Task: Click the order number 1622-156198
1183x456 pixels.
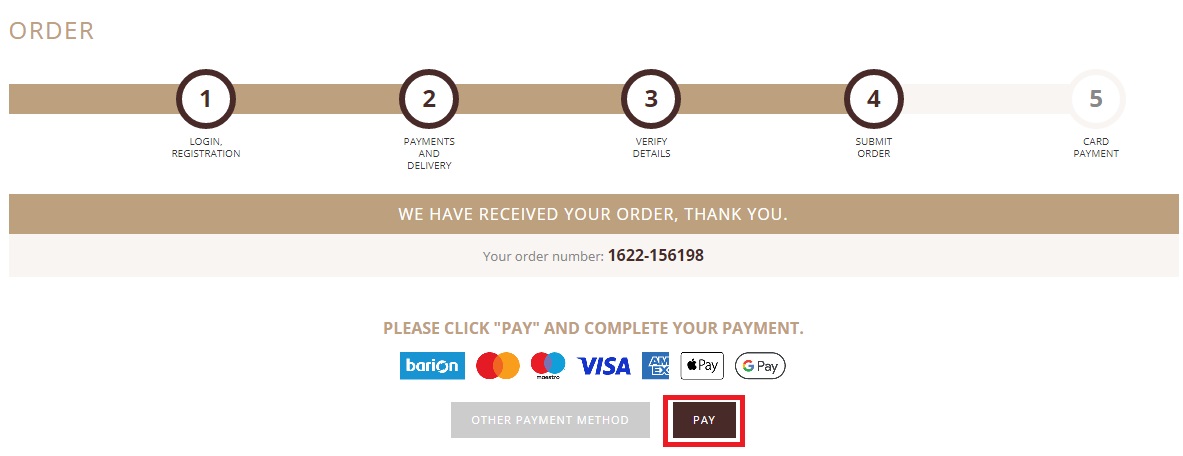Action: (x=656, y=255)
